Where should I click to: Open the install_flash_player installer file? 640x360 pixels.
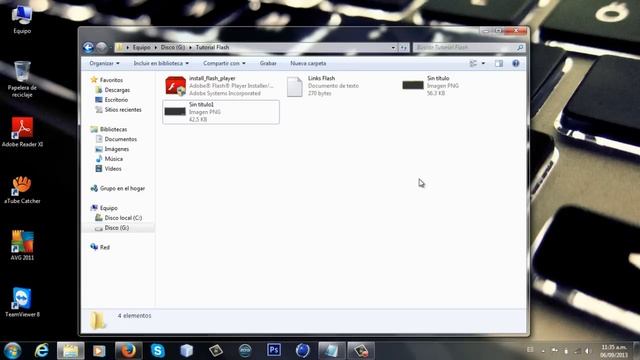point(220,86)
